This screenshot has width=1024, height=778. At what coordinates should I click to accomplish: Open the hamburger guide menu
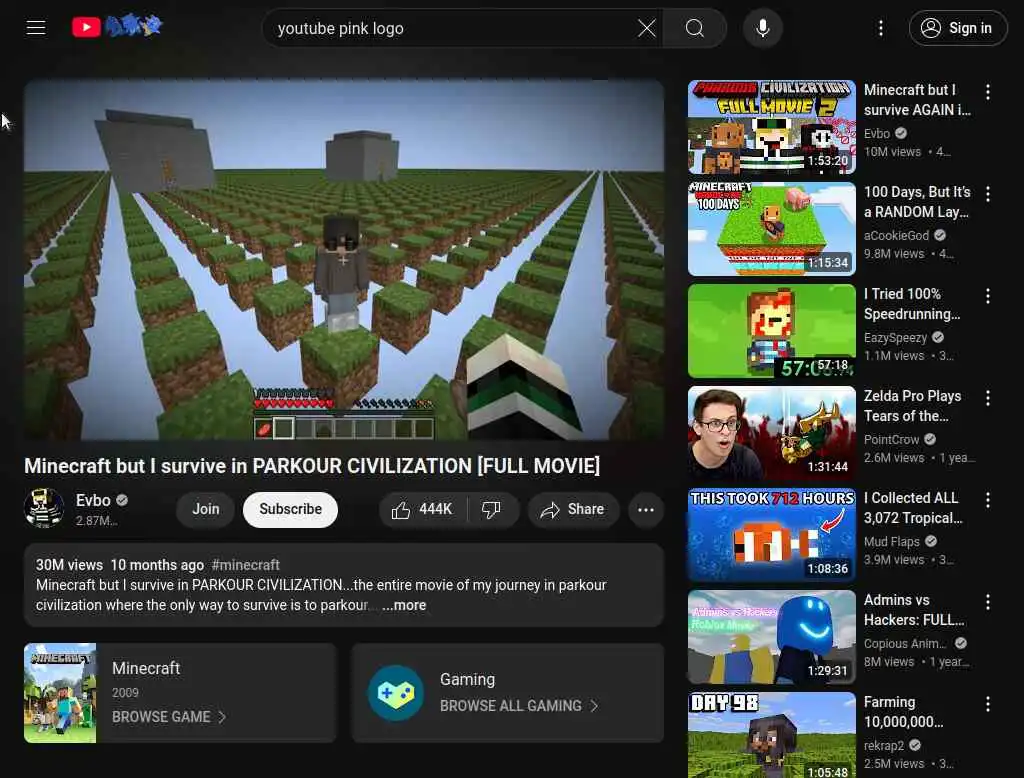pyautogui.click(x=36, y=28)
